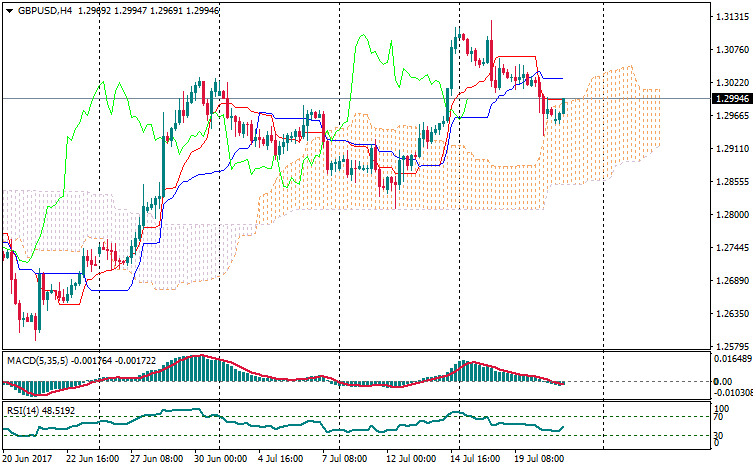Click the 30 Jun 00:00 date label
This screenshot has height=470, width=753.
click(218, 459)
